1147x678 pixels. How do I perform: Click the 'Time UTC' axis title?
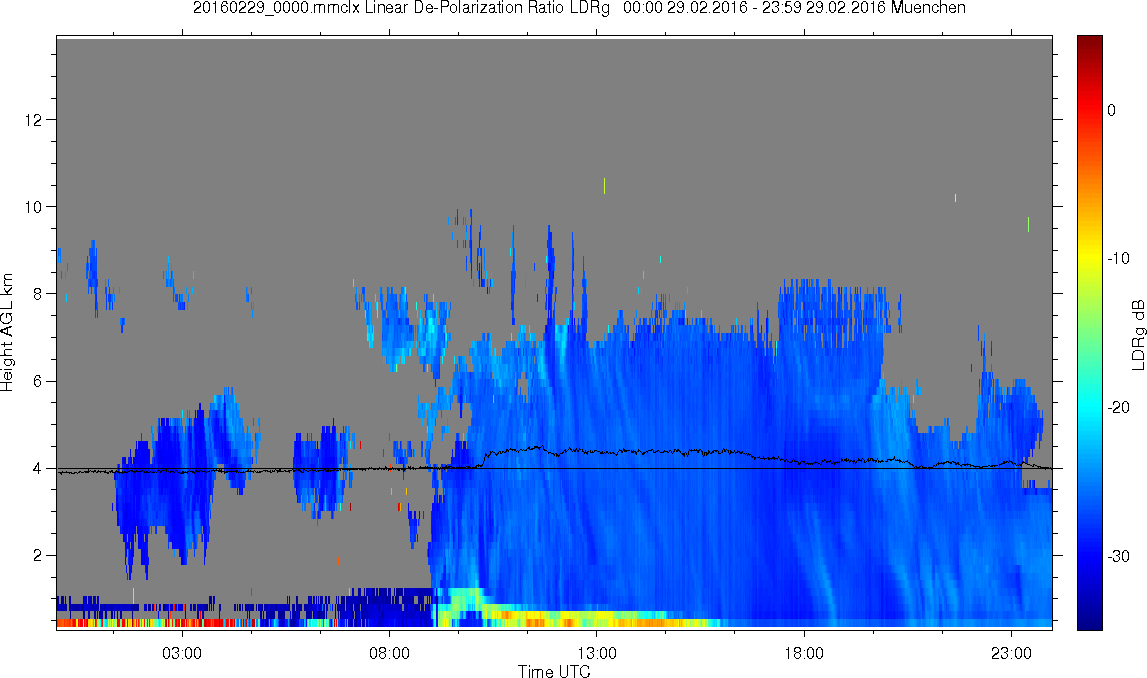click(554, 671)
